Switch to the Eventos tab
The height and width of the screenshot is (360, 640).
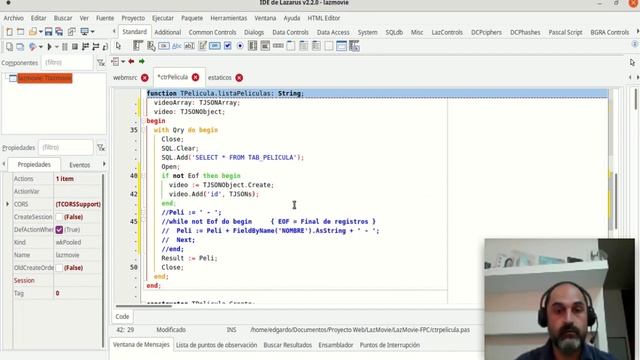click(x=80, y=165)
